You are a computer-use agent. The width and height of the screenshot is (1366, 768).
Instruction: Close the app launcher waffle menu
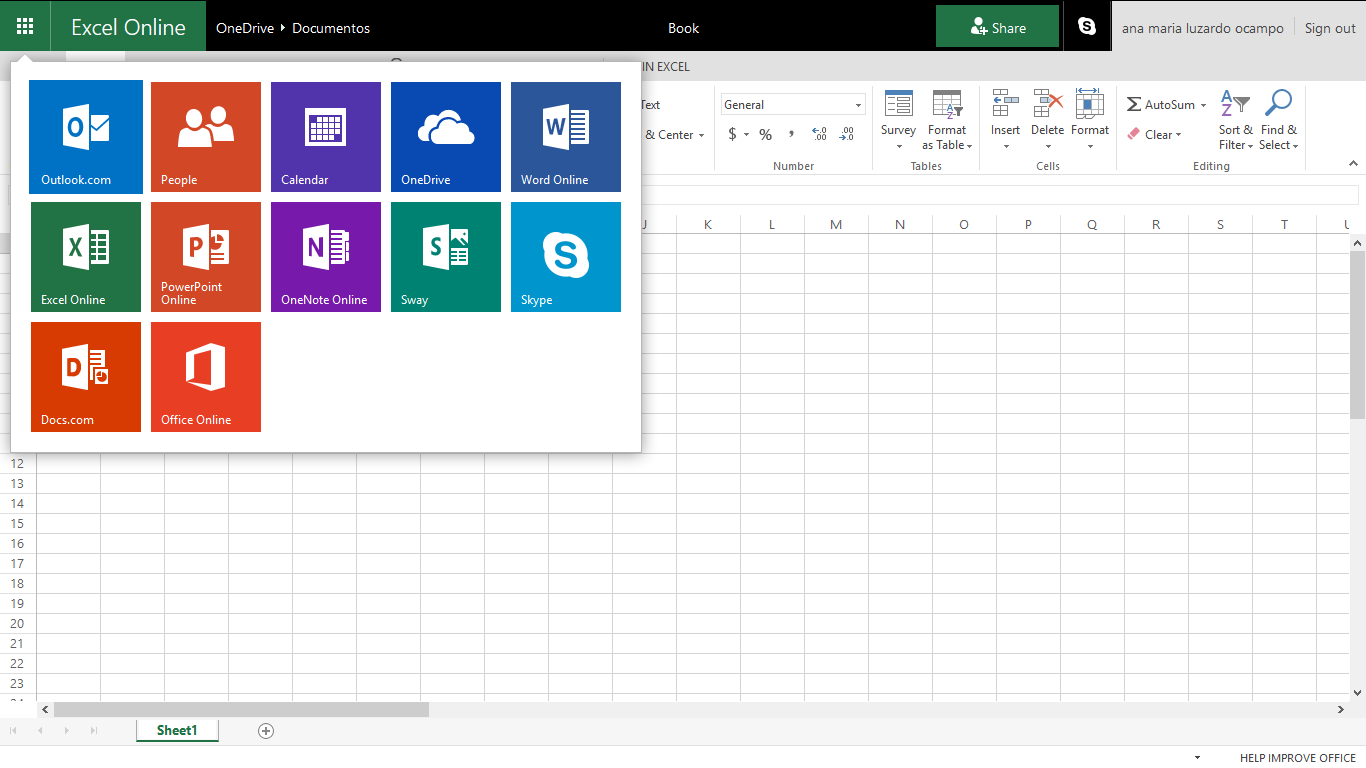tap(25, 27)
